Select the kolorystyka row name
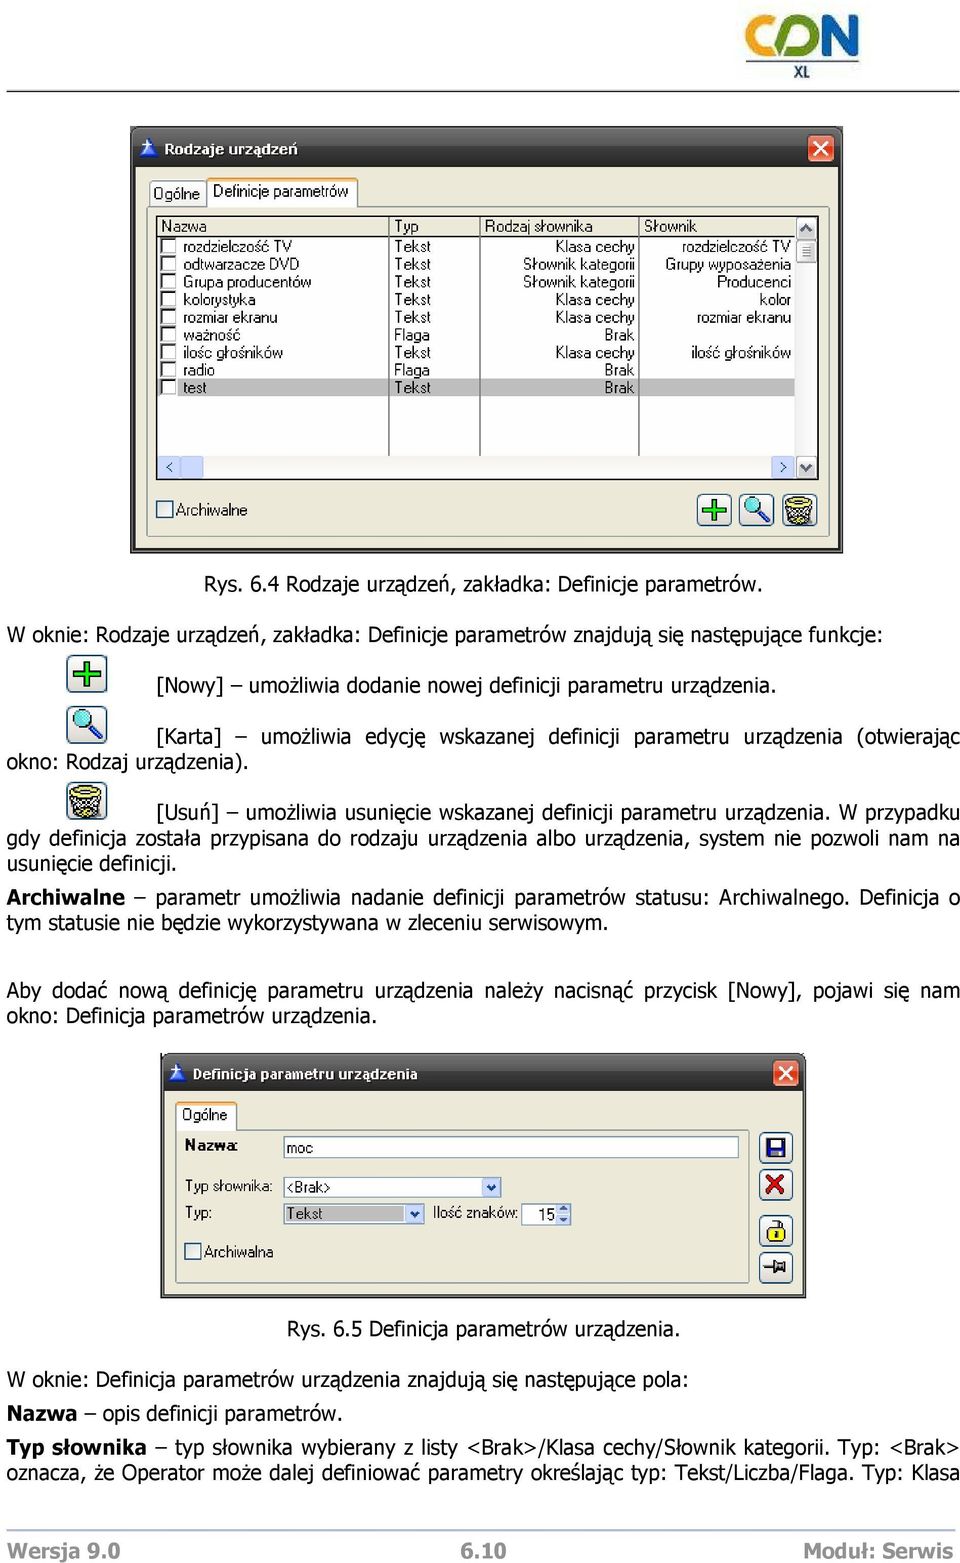Viewport: 960px width, 1563px height. coord(219,299)
